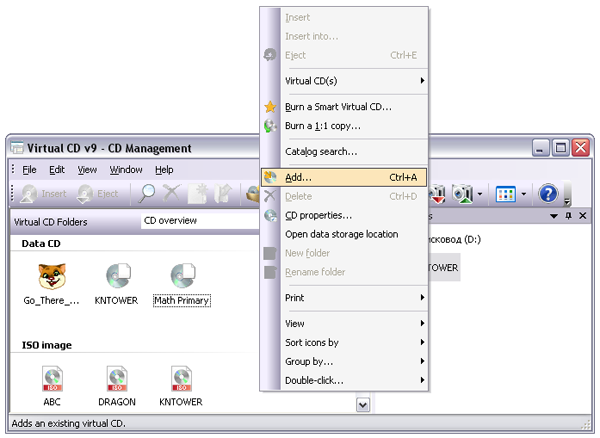Select the Math Primary CD icon
Screen dimensions: 600x438
(182, 284)
